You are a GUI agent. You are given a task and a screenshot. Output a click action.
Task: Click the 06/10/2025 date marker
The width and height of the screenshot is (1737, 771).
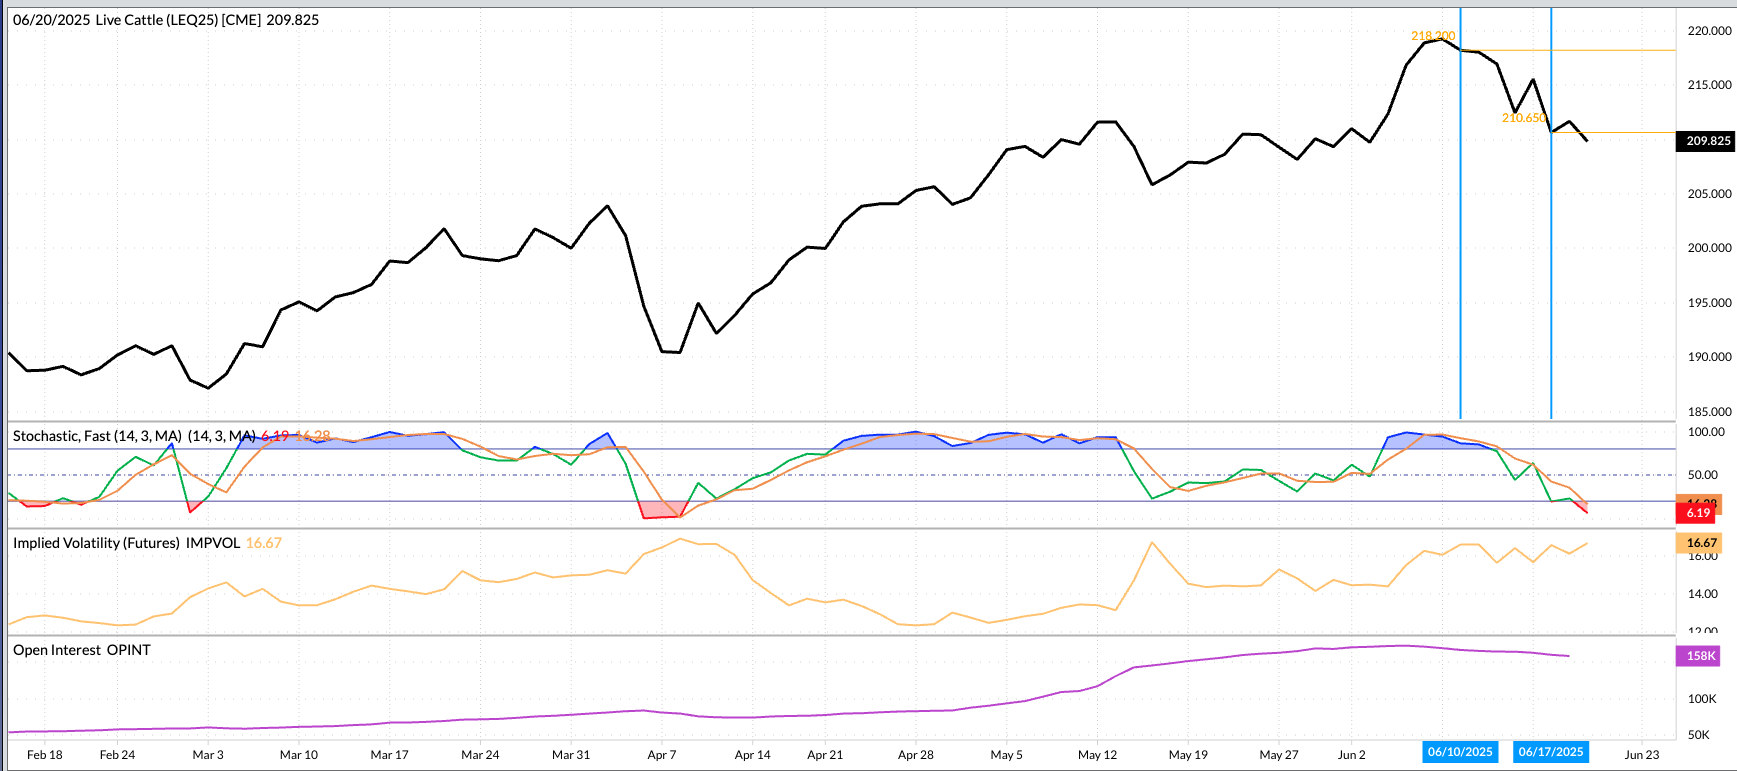pyautogui.click(x=1460, y=752)
